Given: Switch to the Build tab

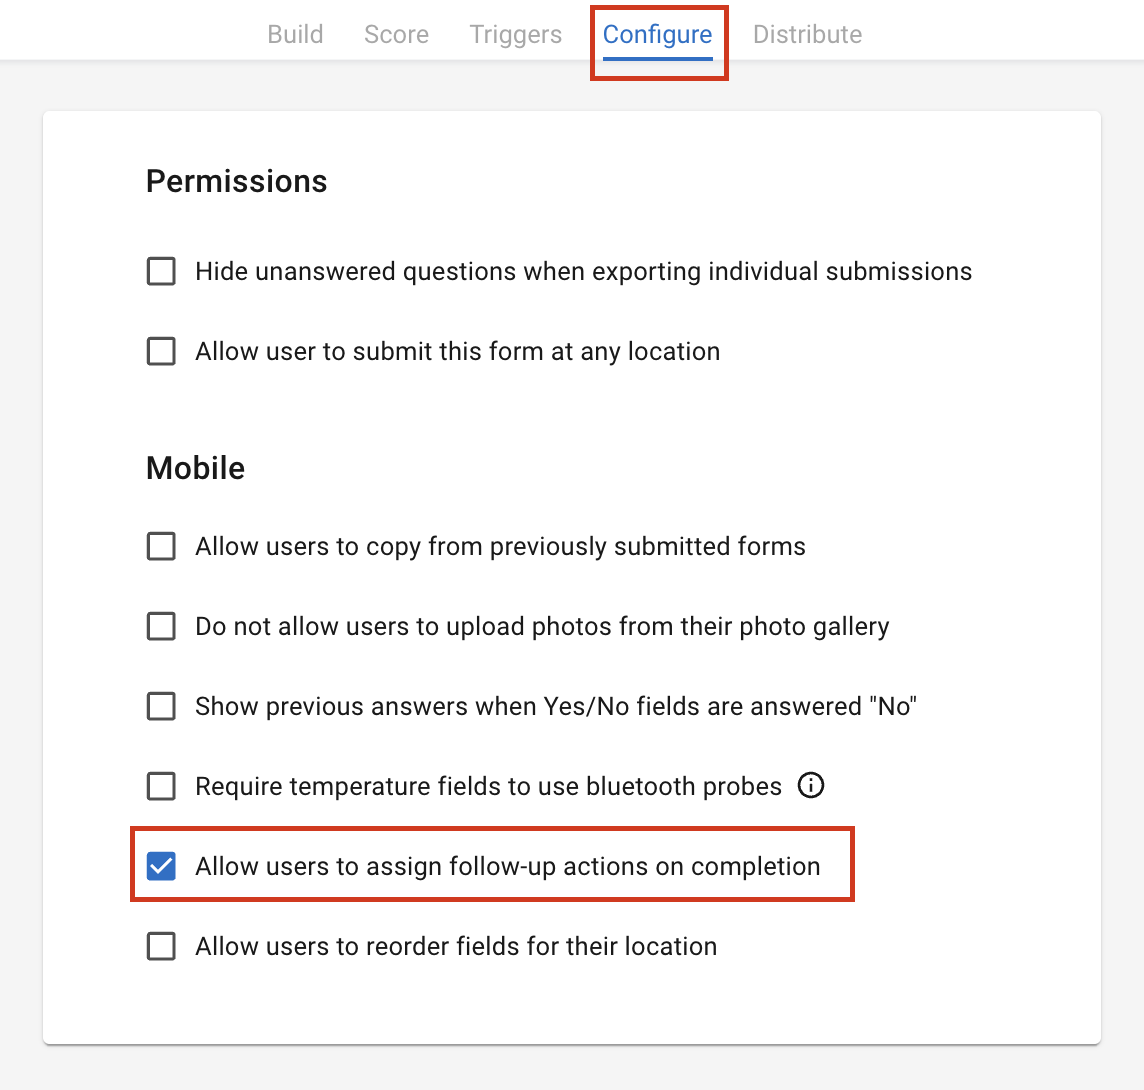Looking at the screenshot, I should pos(295,34).
